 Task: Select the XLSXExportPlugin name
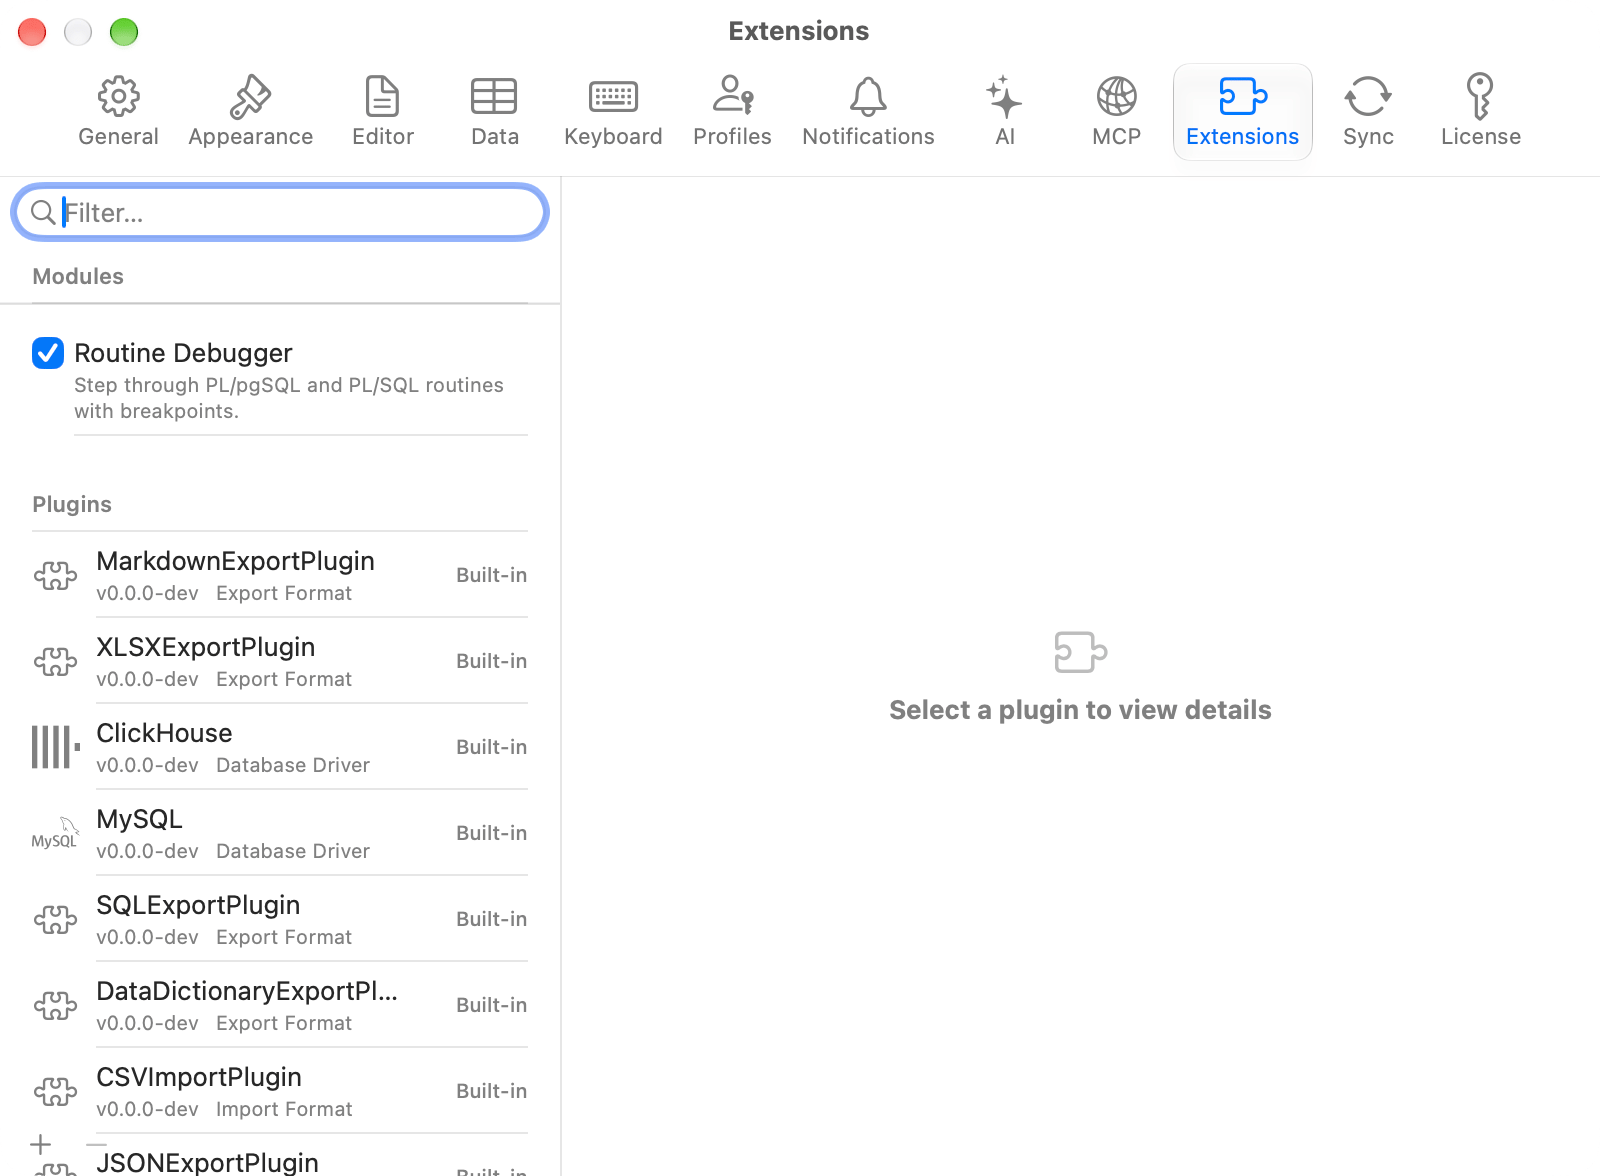pos(205,647)
